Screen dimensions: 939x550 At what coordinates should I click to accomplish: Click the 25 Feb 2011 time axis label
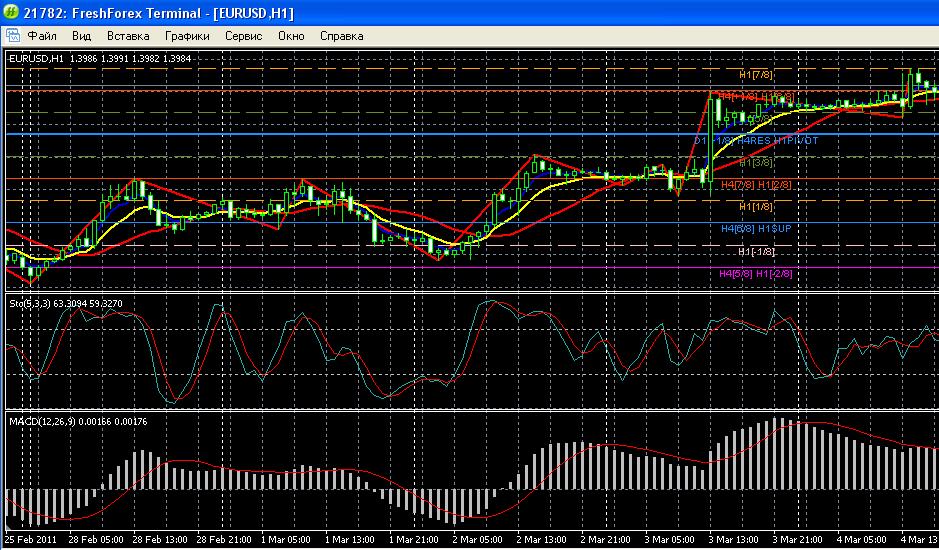point(32,539)
